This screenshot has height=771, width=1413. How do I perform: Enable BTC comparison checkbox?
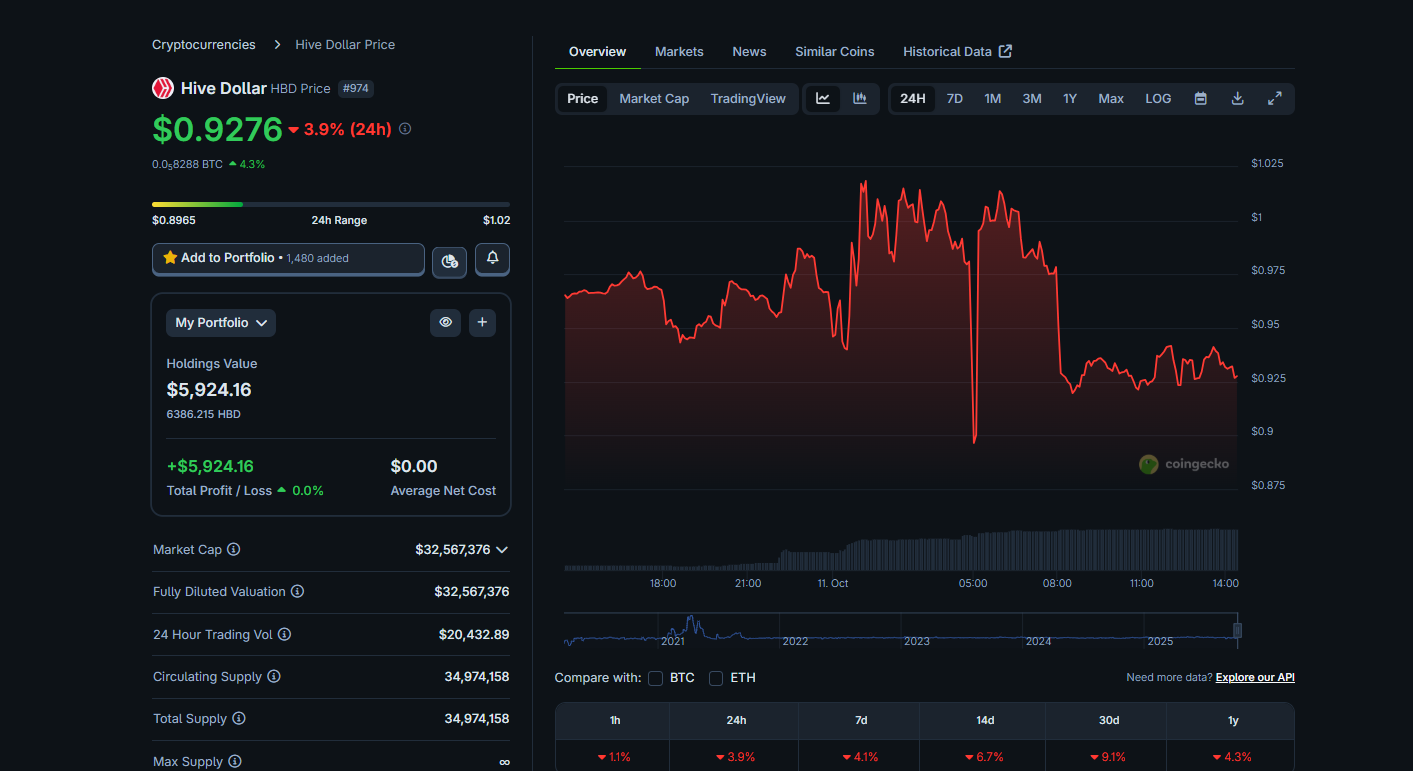point(656,678)
